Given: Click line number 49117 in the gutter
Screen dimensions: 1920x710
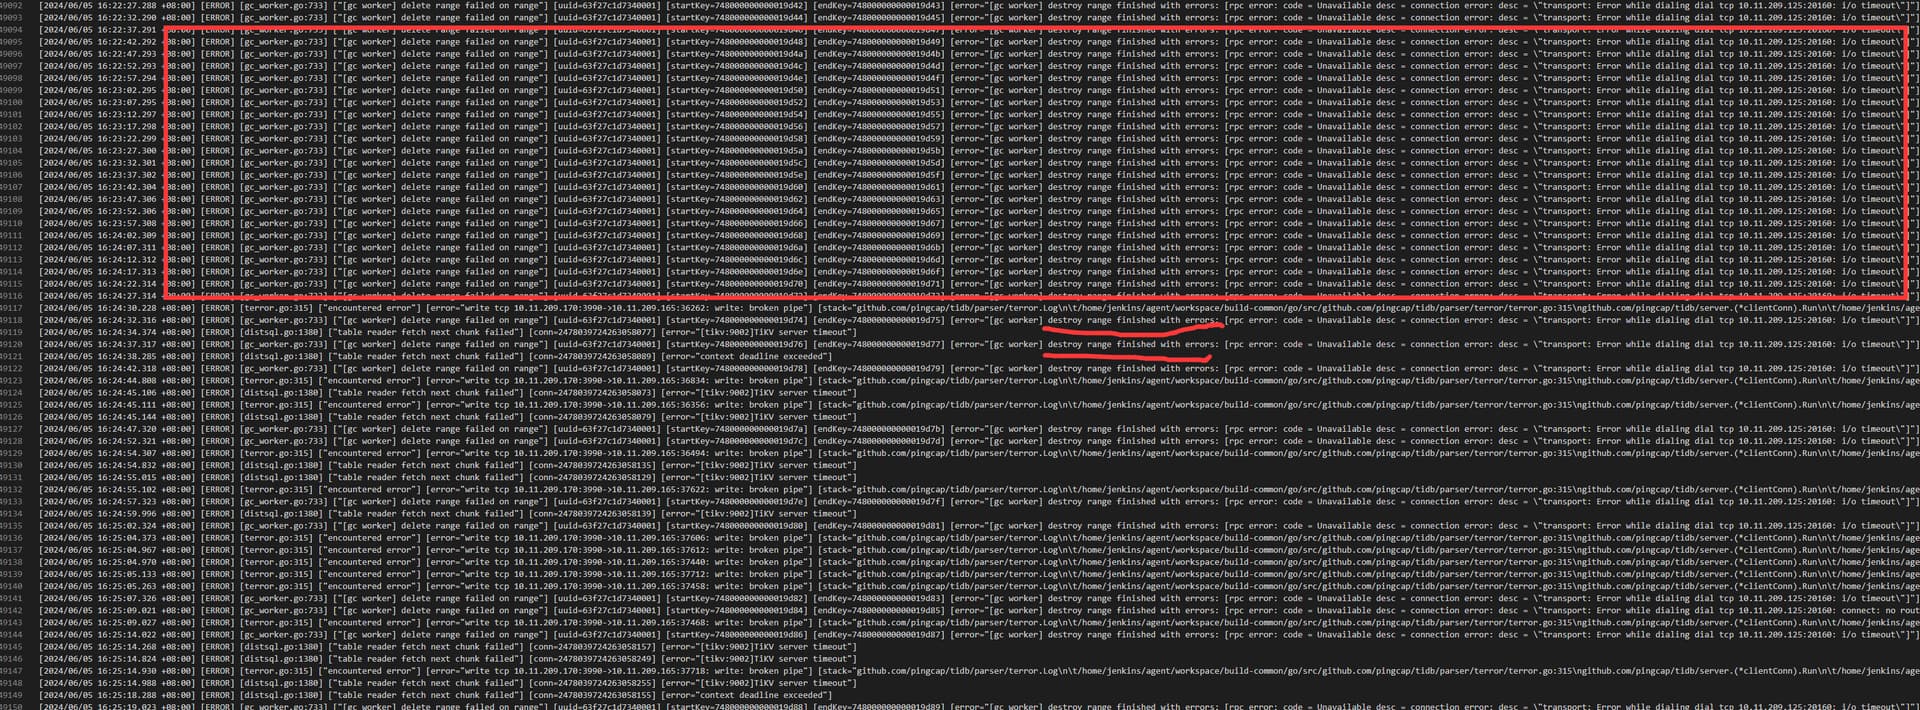Looking at the screenshot, I should click(x=11, y=308).
